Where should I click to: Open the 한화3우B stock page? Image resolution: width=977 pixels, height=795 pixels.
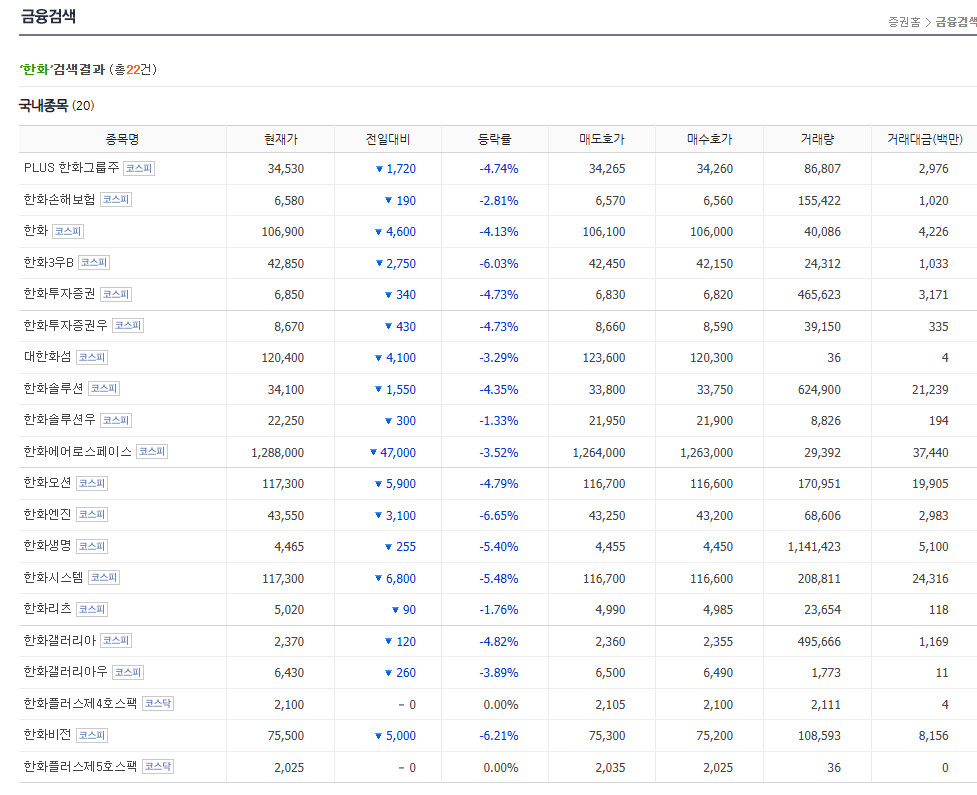[49, 262]
